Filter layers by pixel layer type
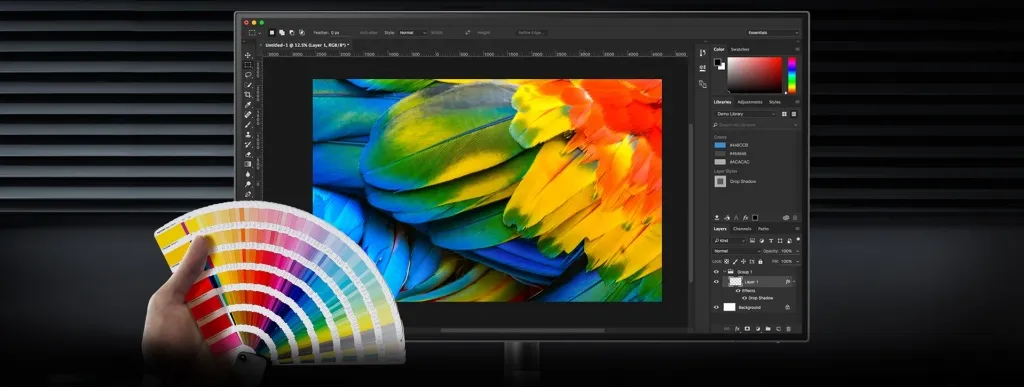The width and height of the screenshot is (1024, 387). click(752, 241)
